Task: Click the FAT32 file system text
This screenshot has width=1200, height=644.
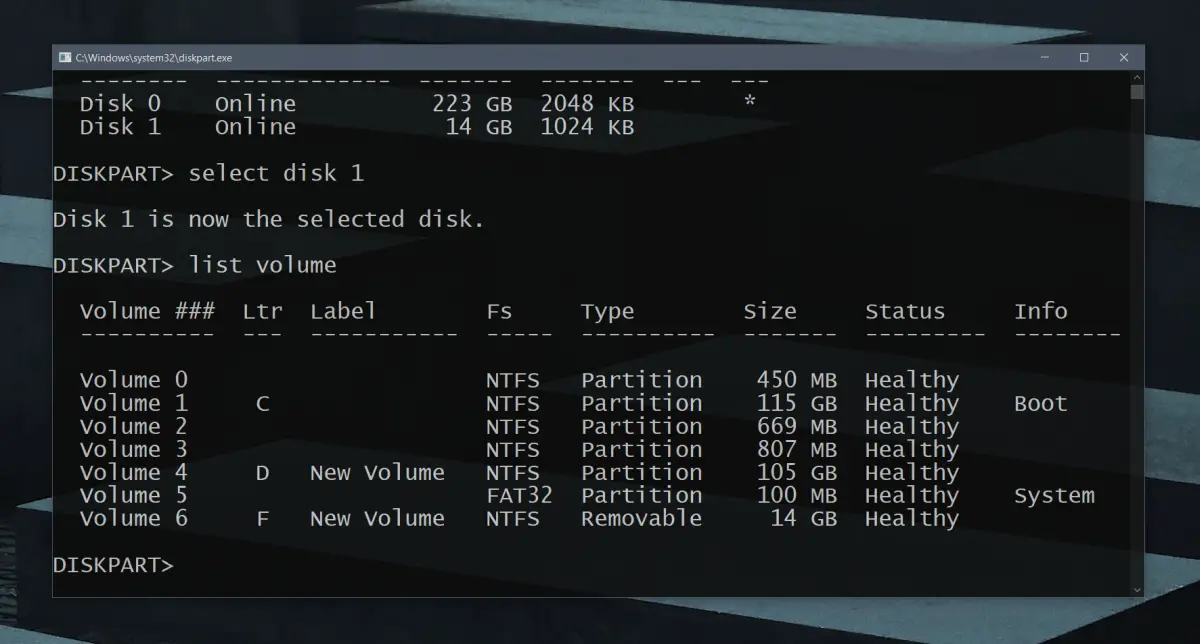Action: (x=519, y=496)
